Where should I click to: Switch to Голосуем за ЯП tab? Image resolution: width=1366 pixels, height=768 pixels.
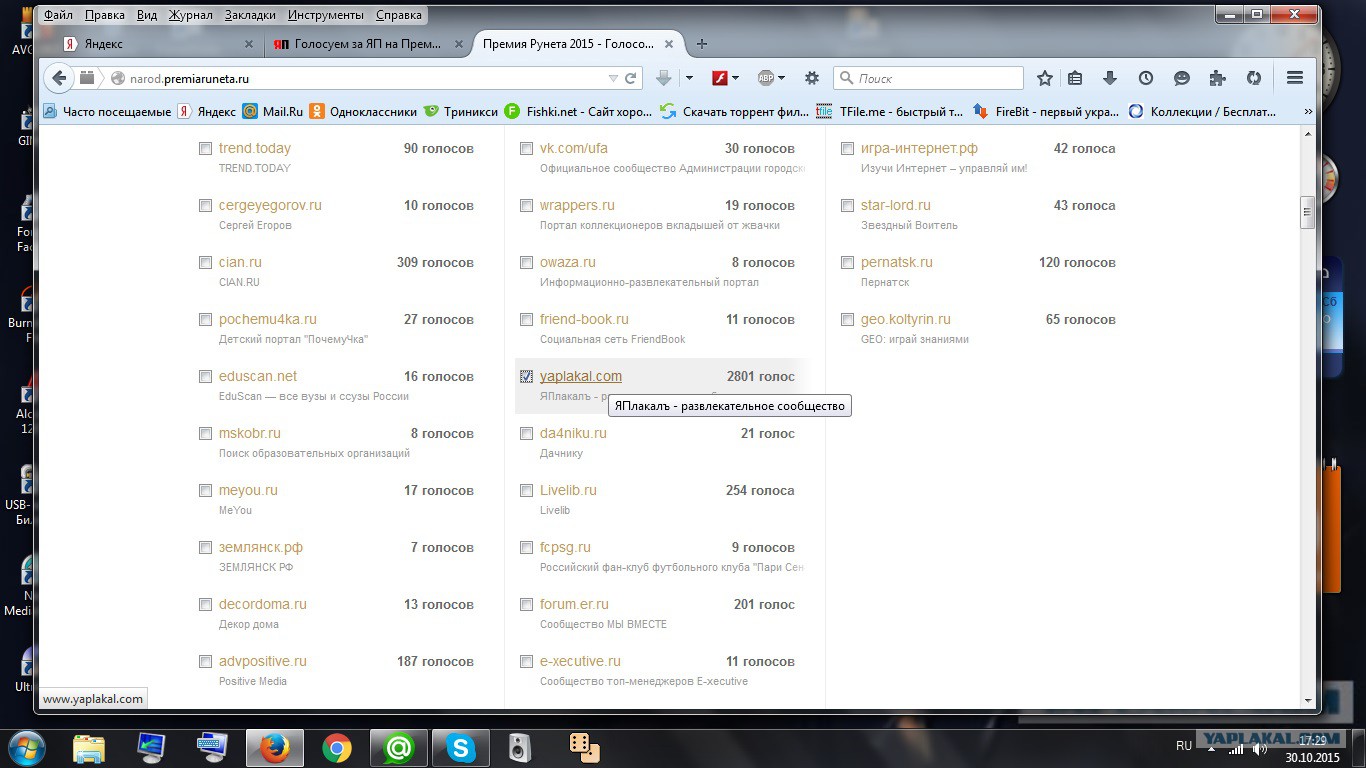(x=369, y=44)
